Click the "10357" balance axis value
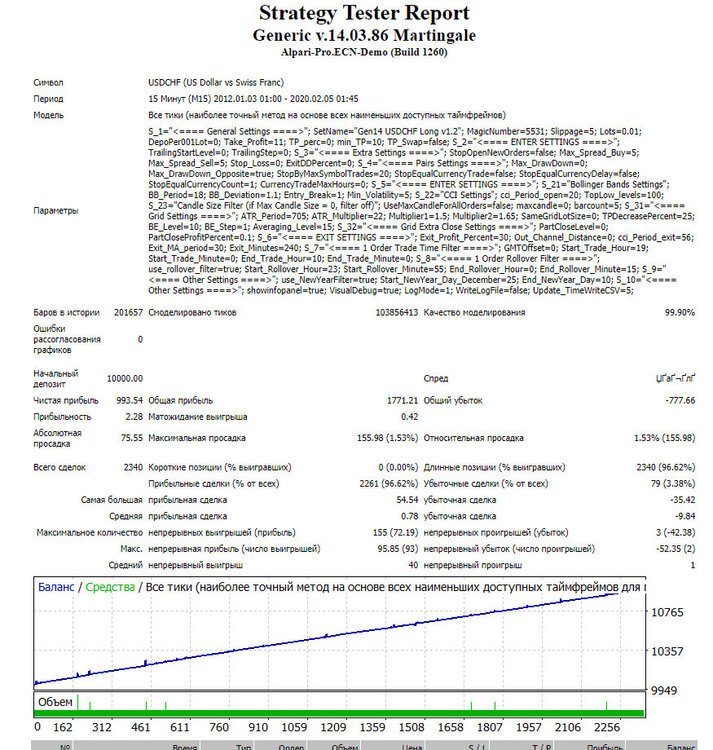Viewport: 713px width, 750px height. [x=667, y=651]
